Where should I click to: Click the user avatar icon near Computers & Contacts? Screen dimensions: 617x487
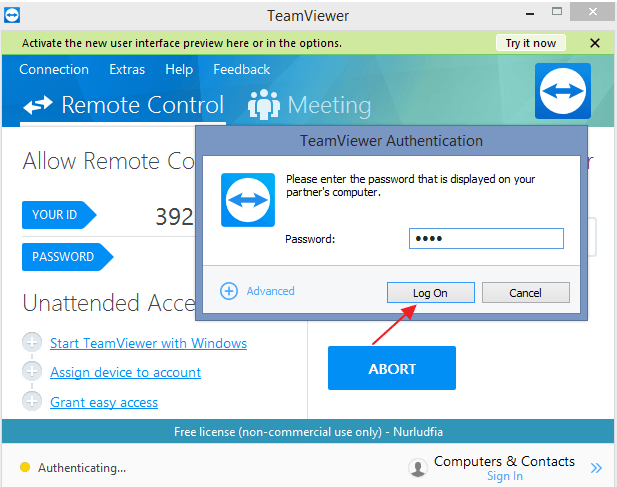click(418, 468)
